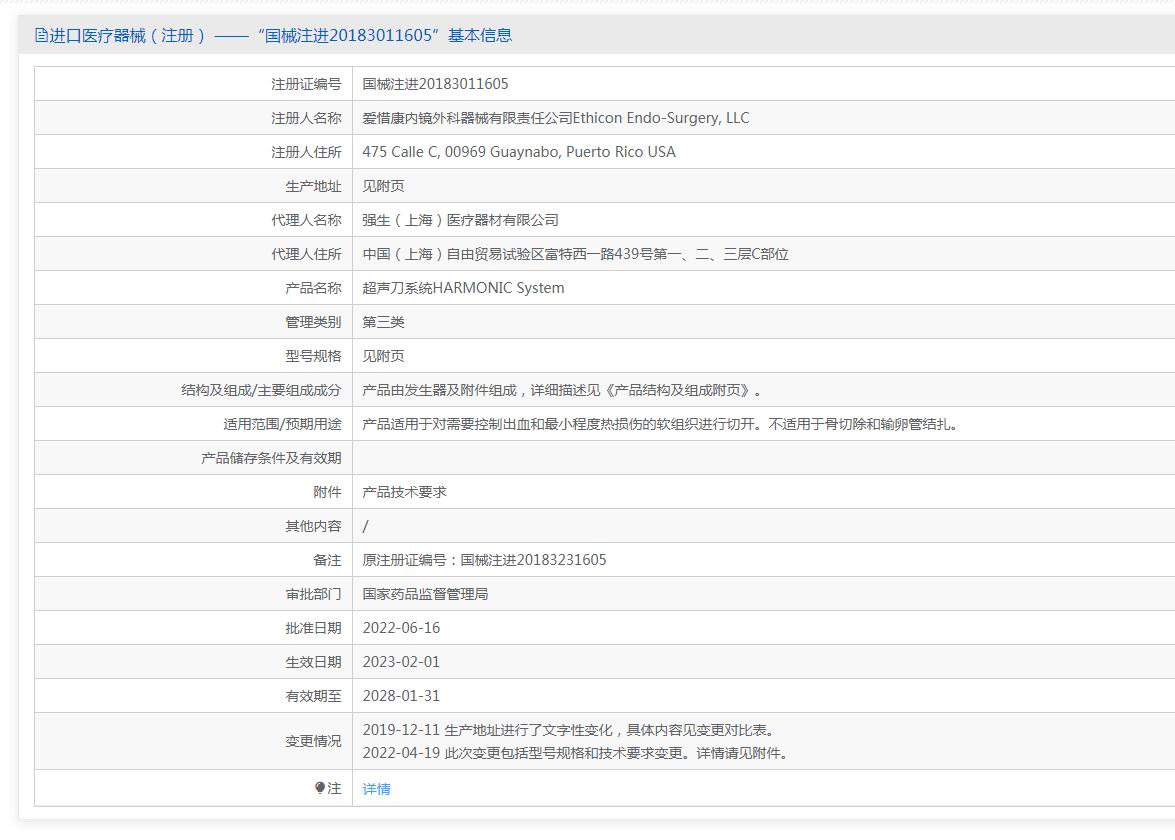The width and height of the screenshot is (1175, 840).
Task: Click remark 原注册证编号：国械注进20183231605
Action: pyautogui.click(x=484, y=560)
